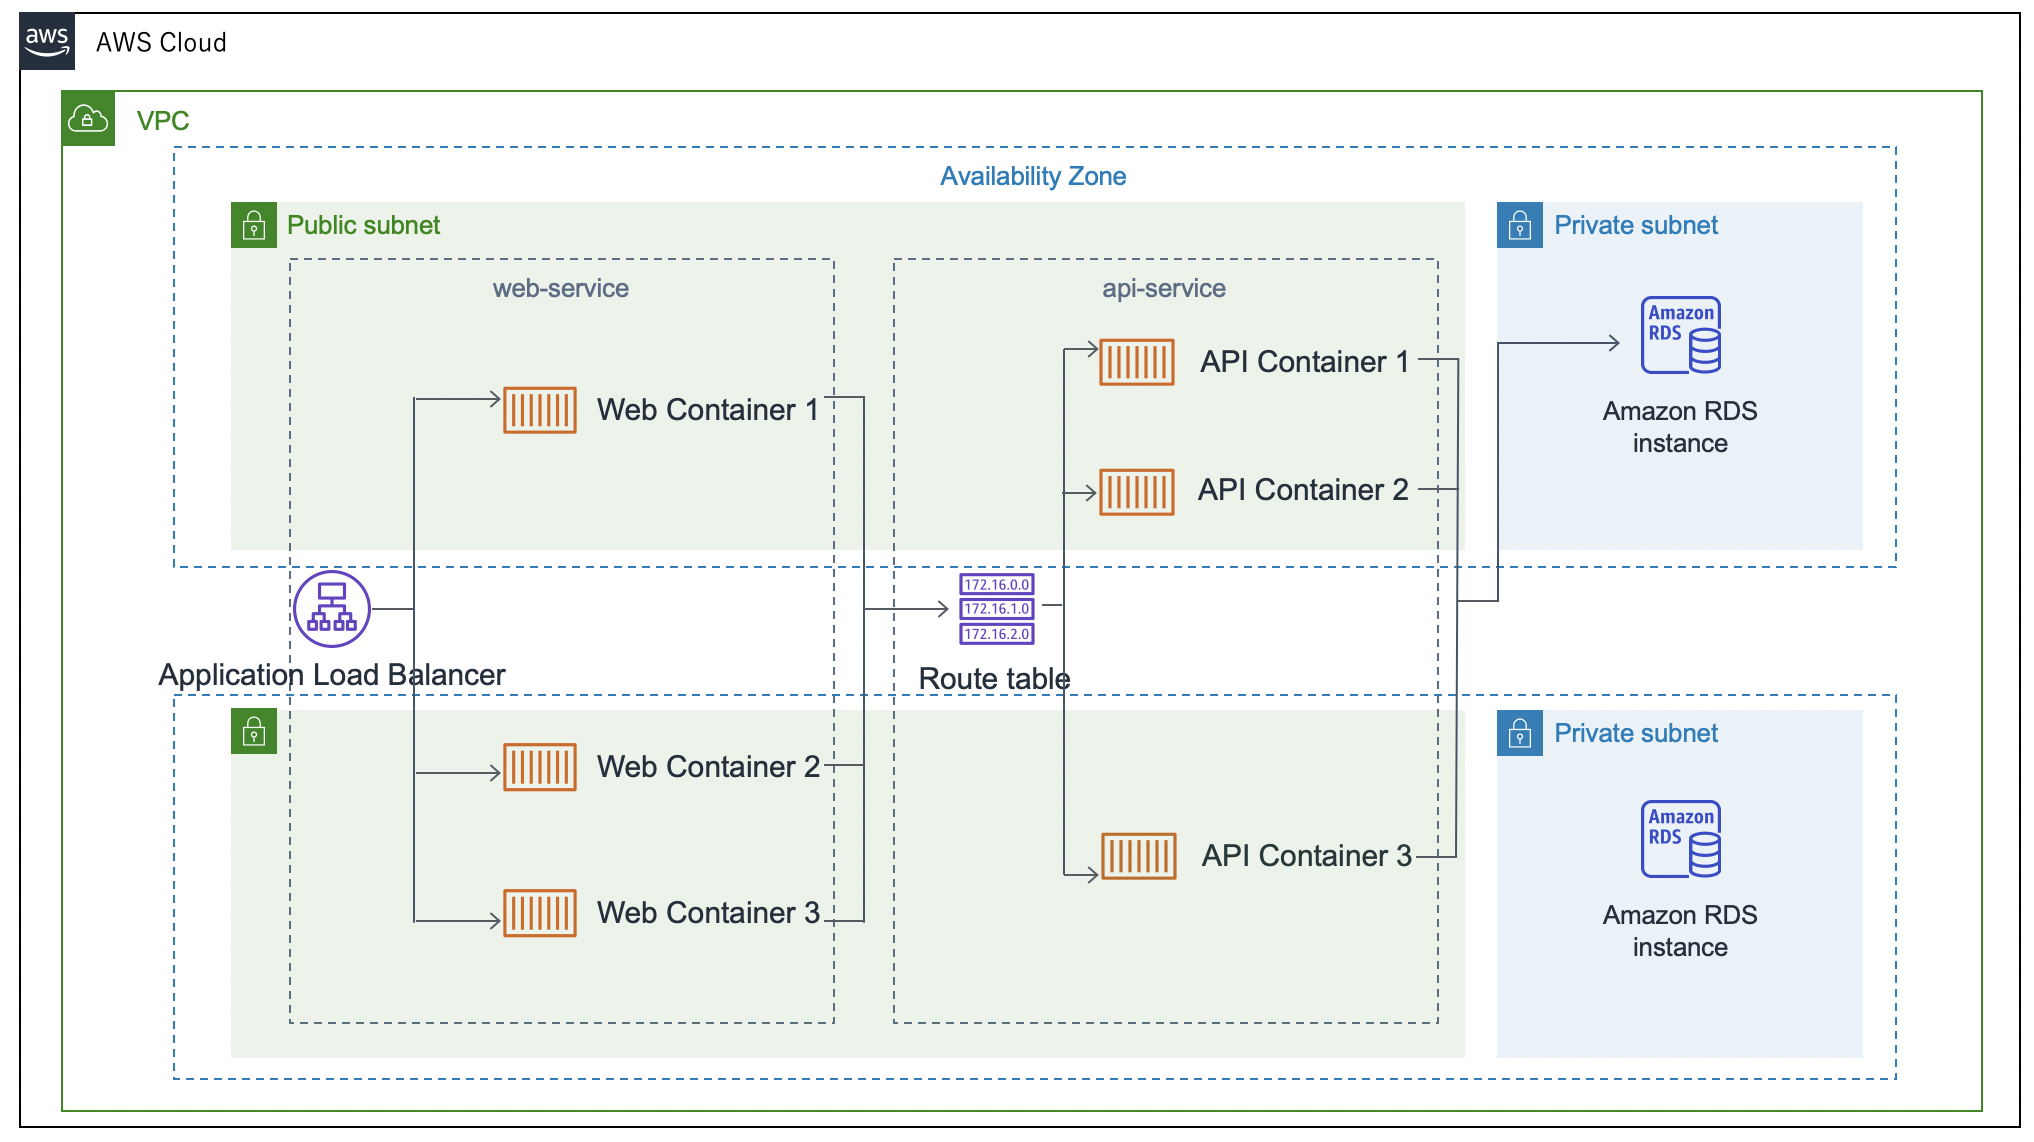Click the lower Private subnet label
The image size is (2034, 1142).
pos(1636,733)
